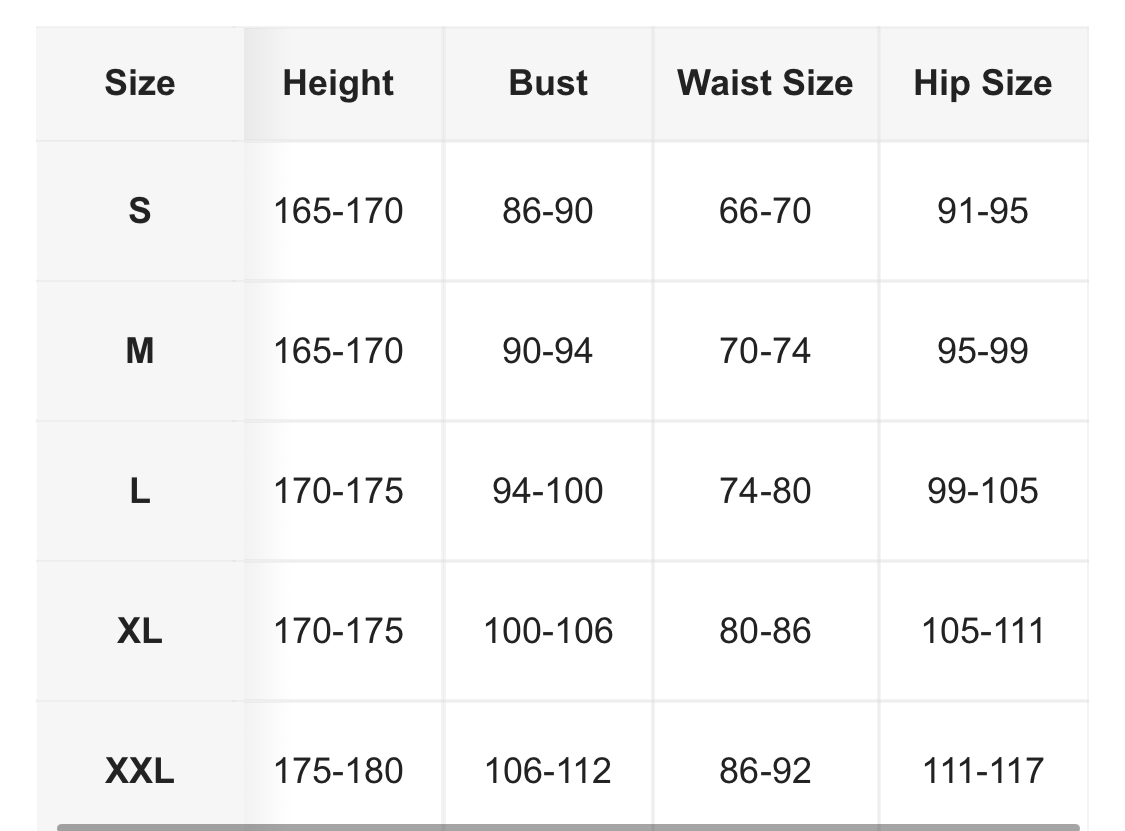The image size is (1125, 831).
Task: Click the 80-86 waist cell
Action: (x=765, y=631)
